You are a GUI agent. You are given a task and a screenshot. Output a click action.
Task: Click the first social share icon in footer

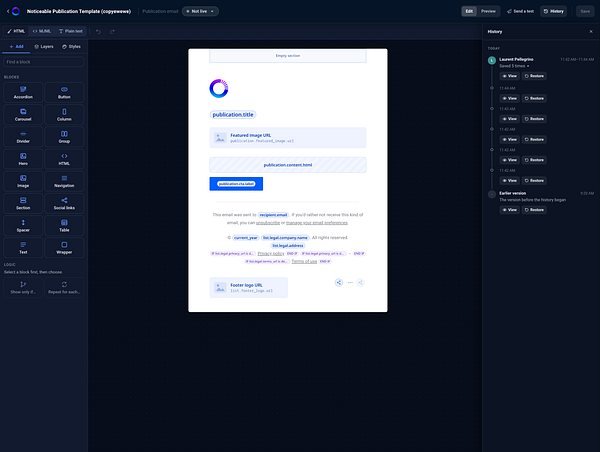pos(339,282)
